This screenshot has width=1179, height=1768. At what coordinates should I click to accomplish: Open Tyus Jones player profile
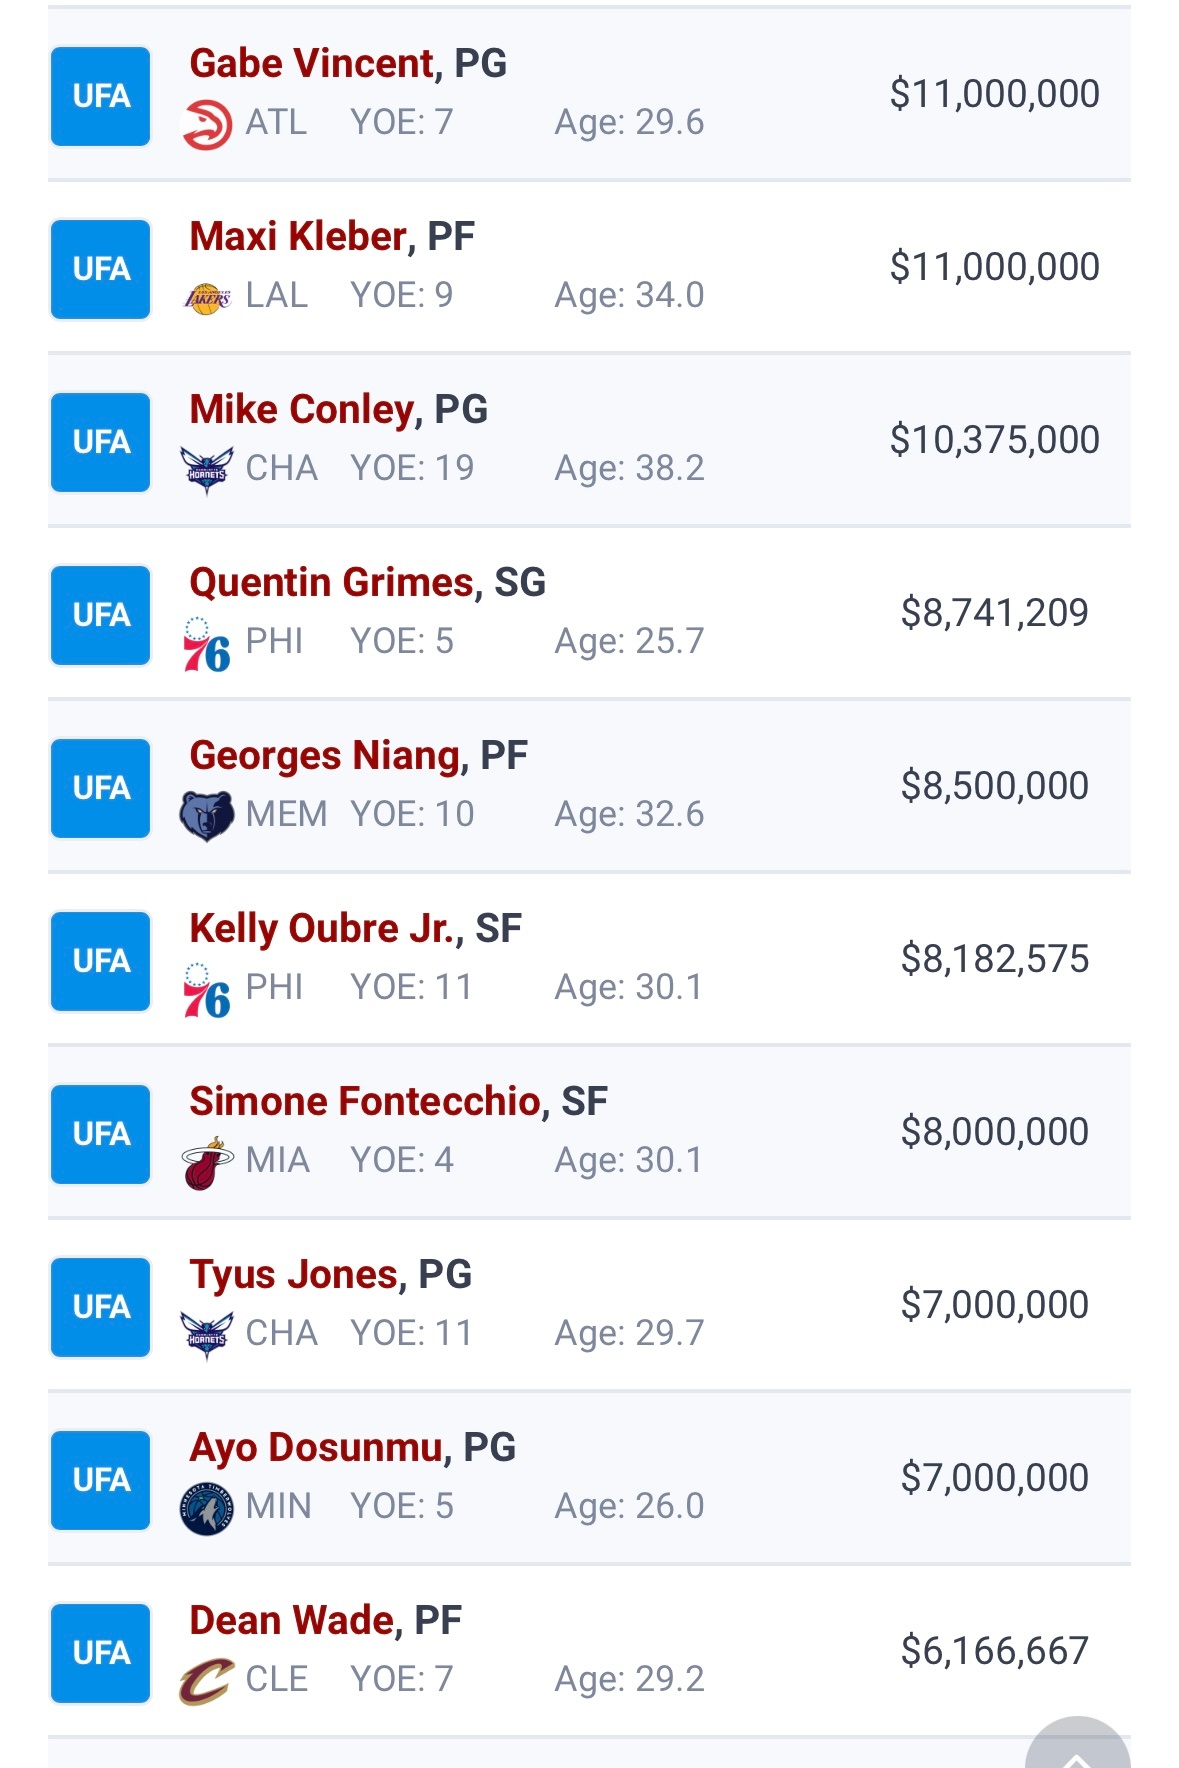coord(293,1275)
